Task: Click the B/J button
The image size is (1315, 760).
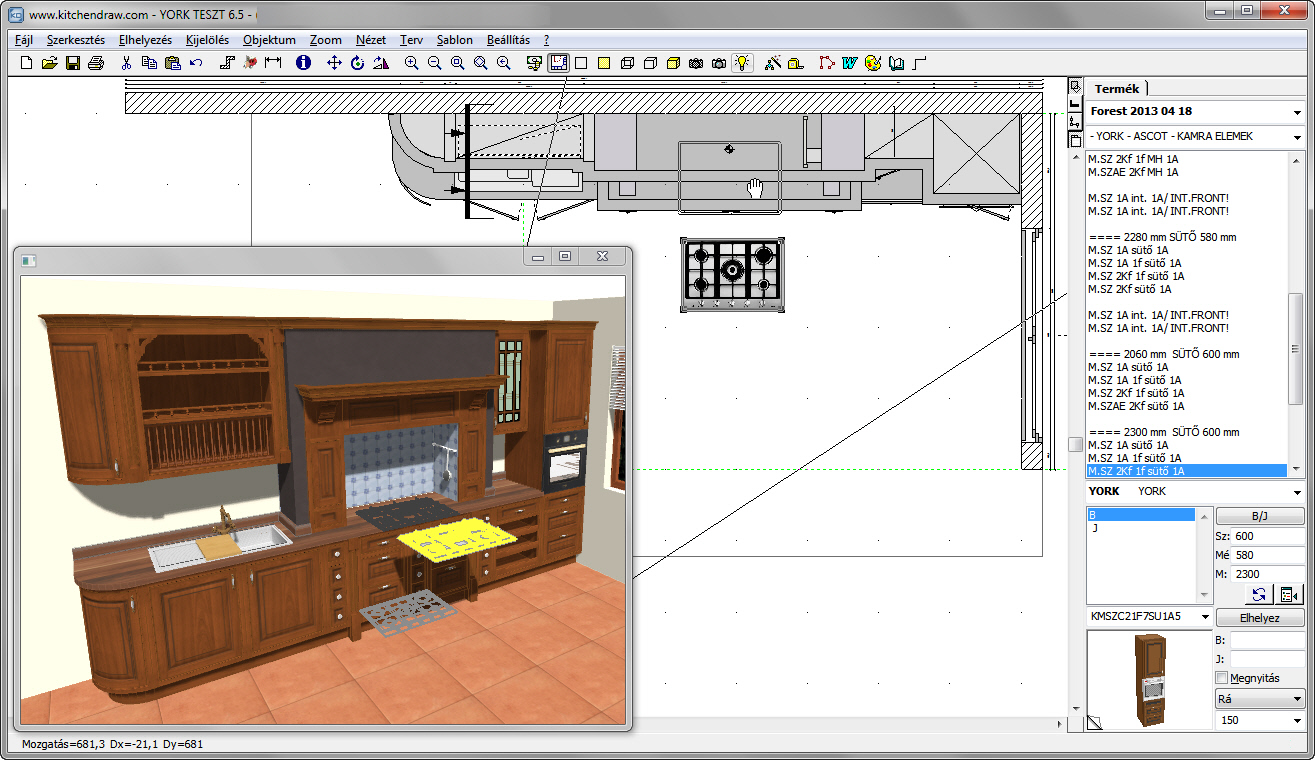Action: pyautogui.click(x=1260, y=517)
